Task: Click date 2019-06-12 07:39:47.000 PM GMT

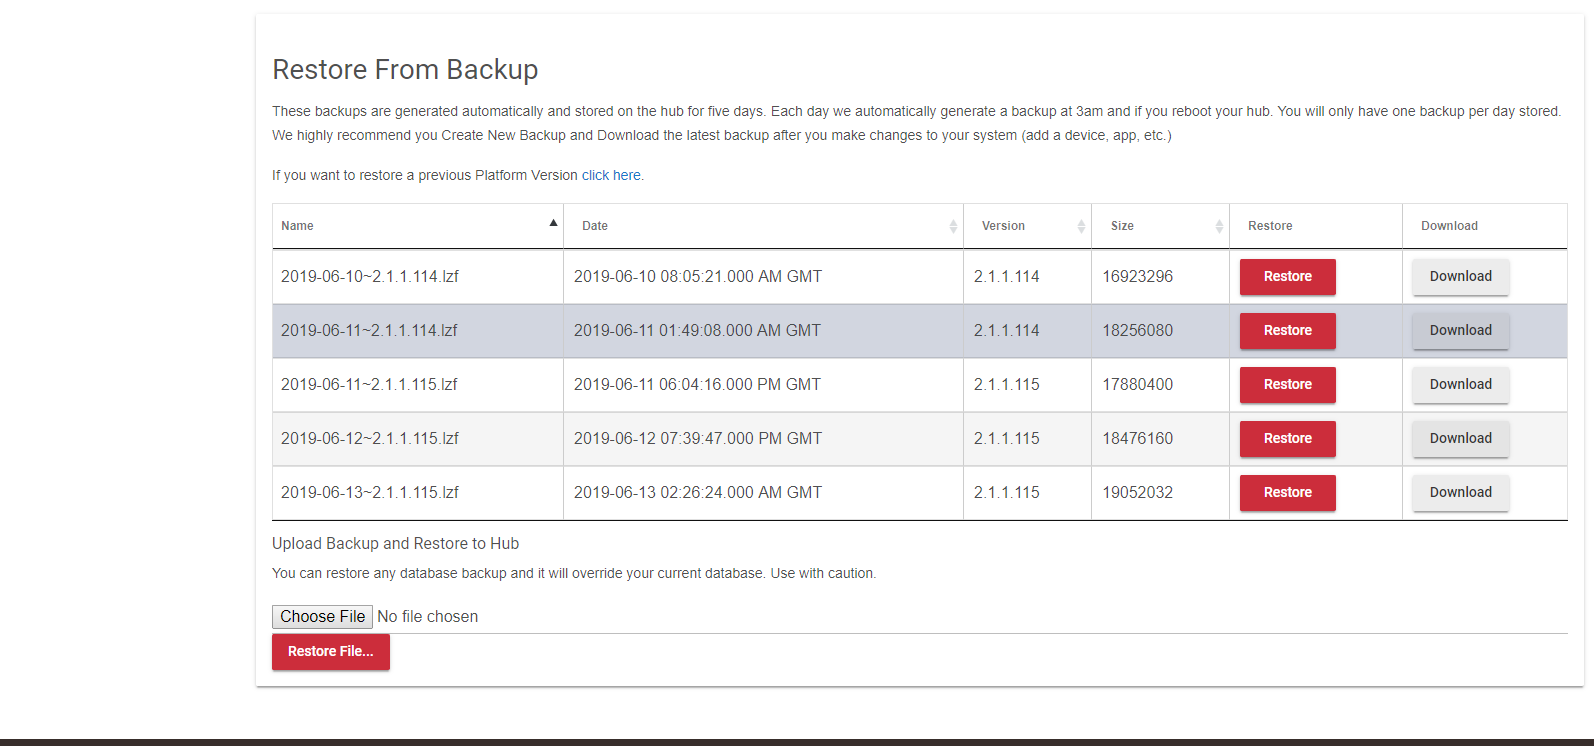Action: coord(698,439)
